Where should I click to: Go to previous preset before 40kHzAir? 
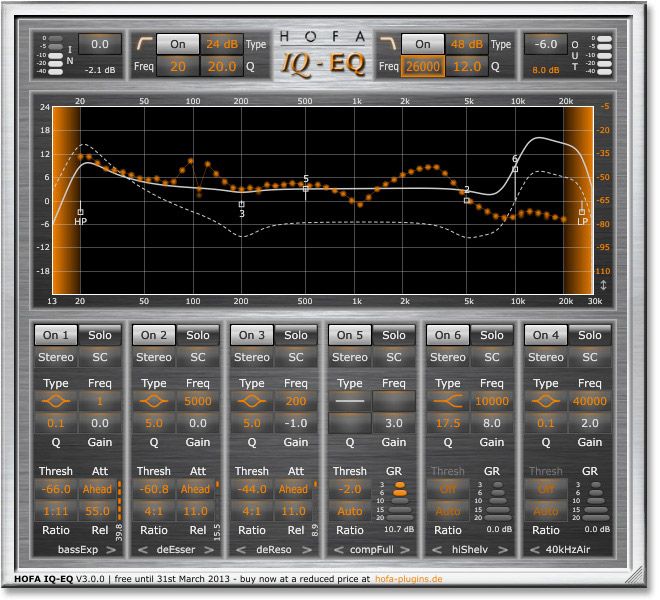click(x=535, y=549)
